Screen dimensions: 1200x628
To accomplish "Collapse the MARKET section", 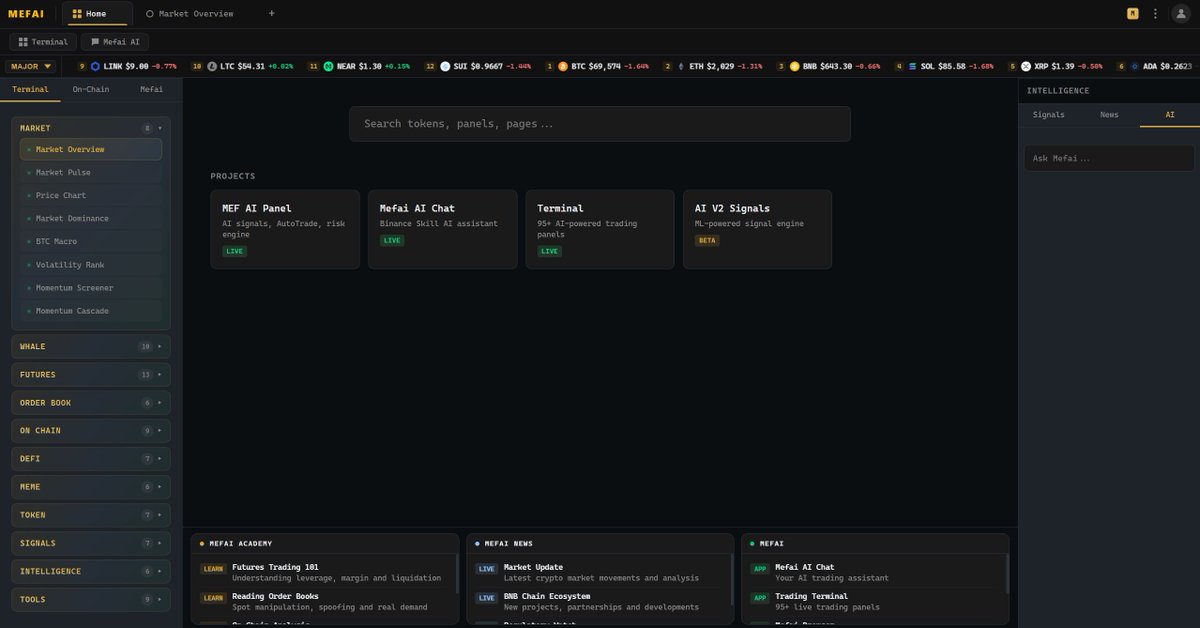I will (x=91, y=128).
